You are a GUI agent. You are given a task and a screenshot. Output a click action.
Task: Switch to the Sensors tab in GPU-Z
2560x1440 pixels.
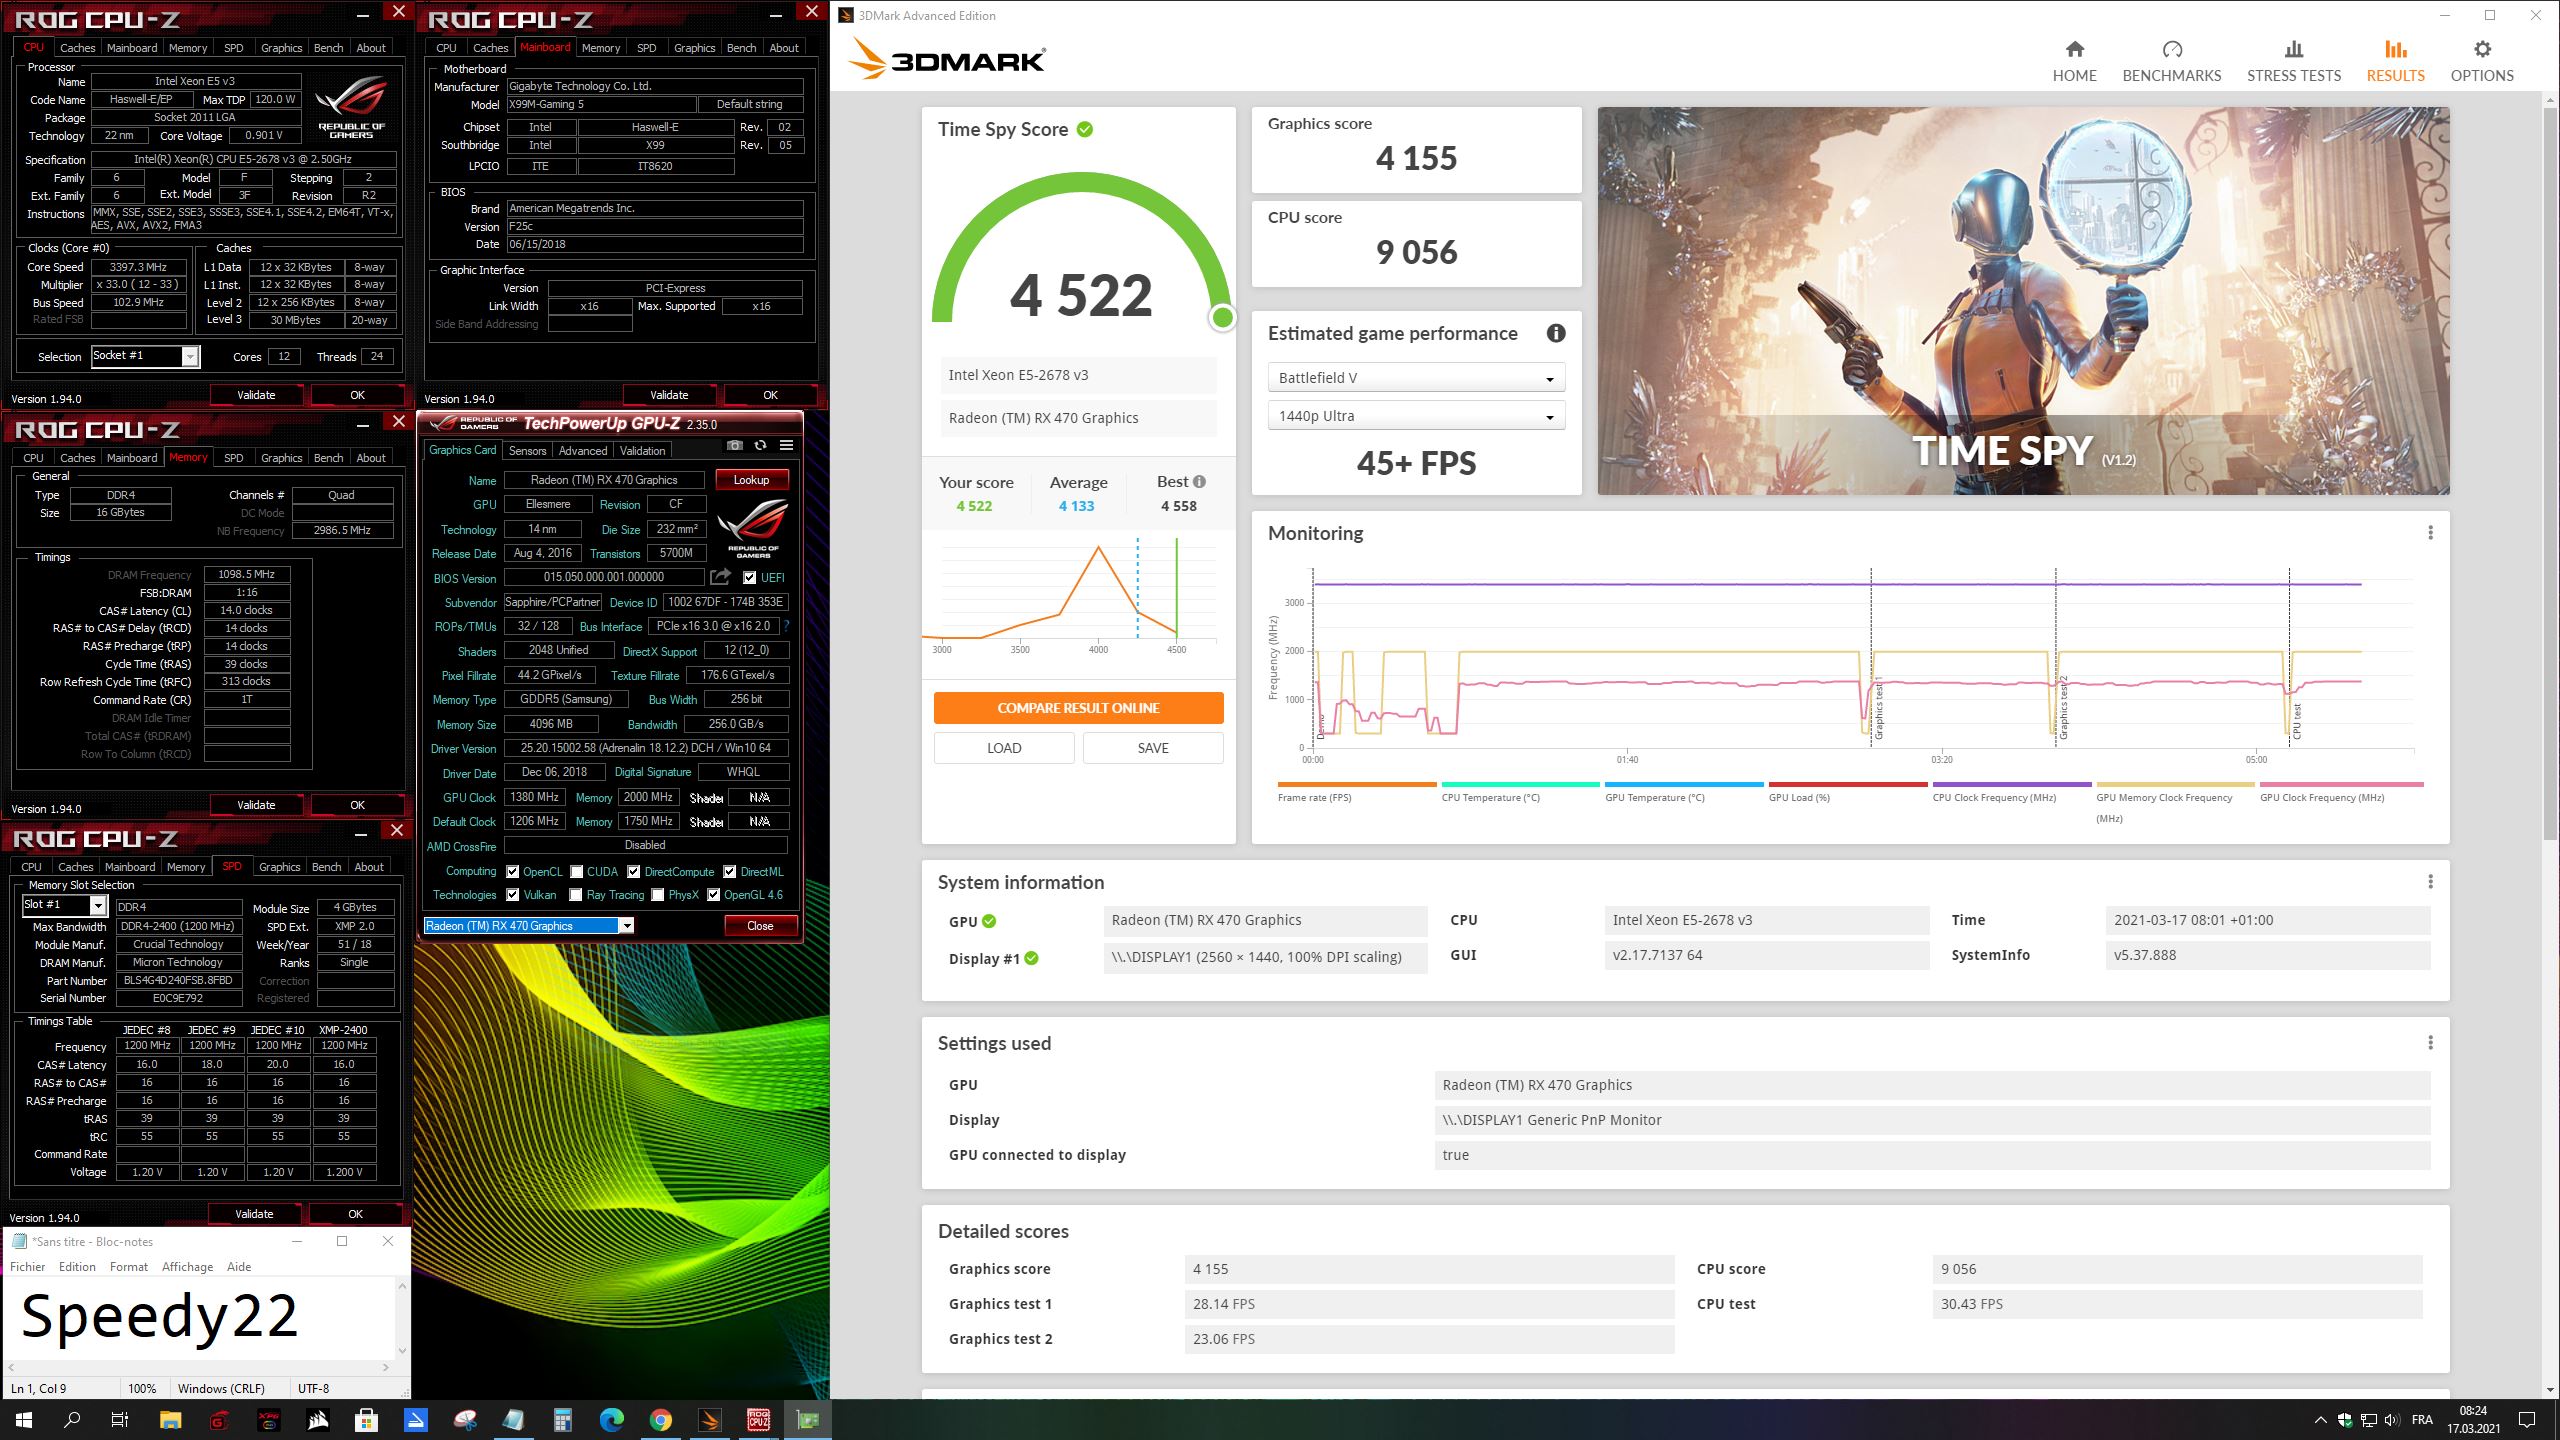[x=527, y=450]
